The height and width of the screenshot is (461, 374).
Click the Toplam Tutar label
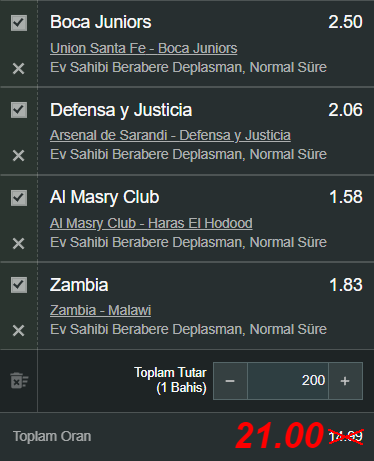[170, 373]
